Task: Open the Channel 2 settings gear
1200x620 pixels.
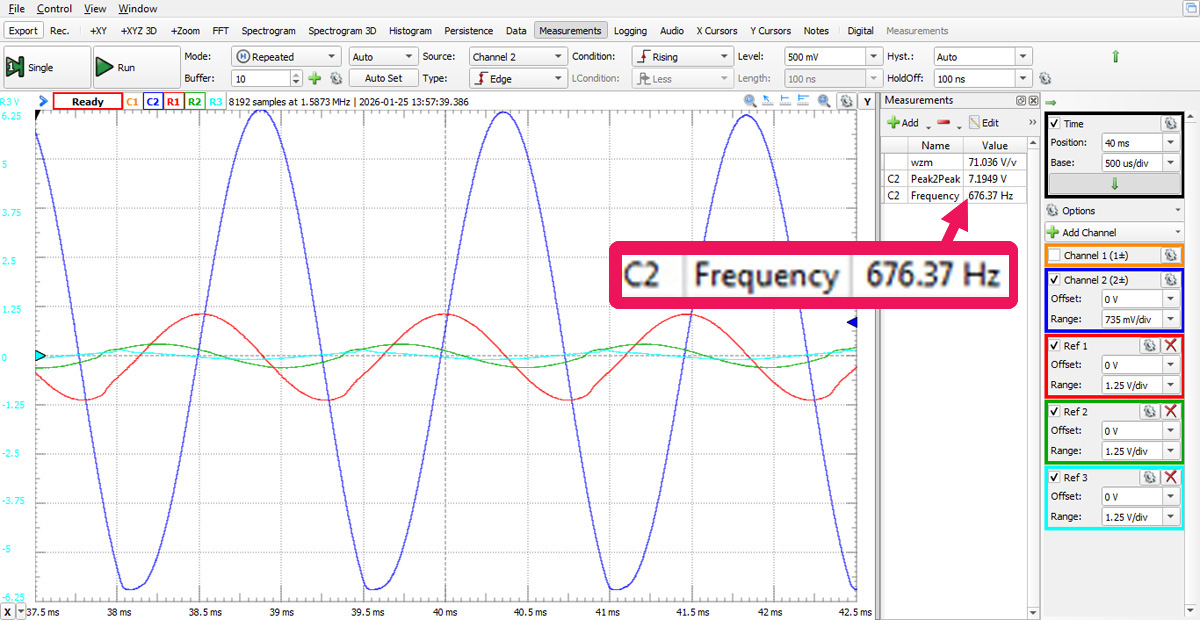Action: [x=1169, y=279]
